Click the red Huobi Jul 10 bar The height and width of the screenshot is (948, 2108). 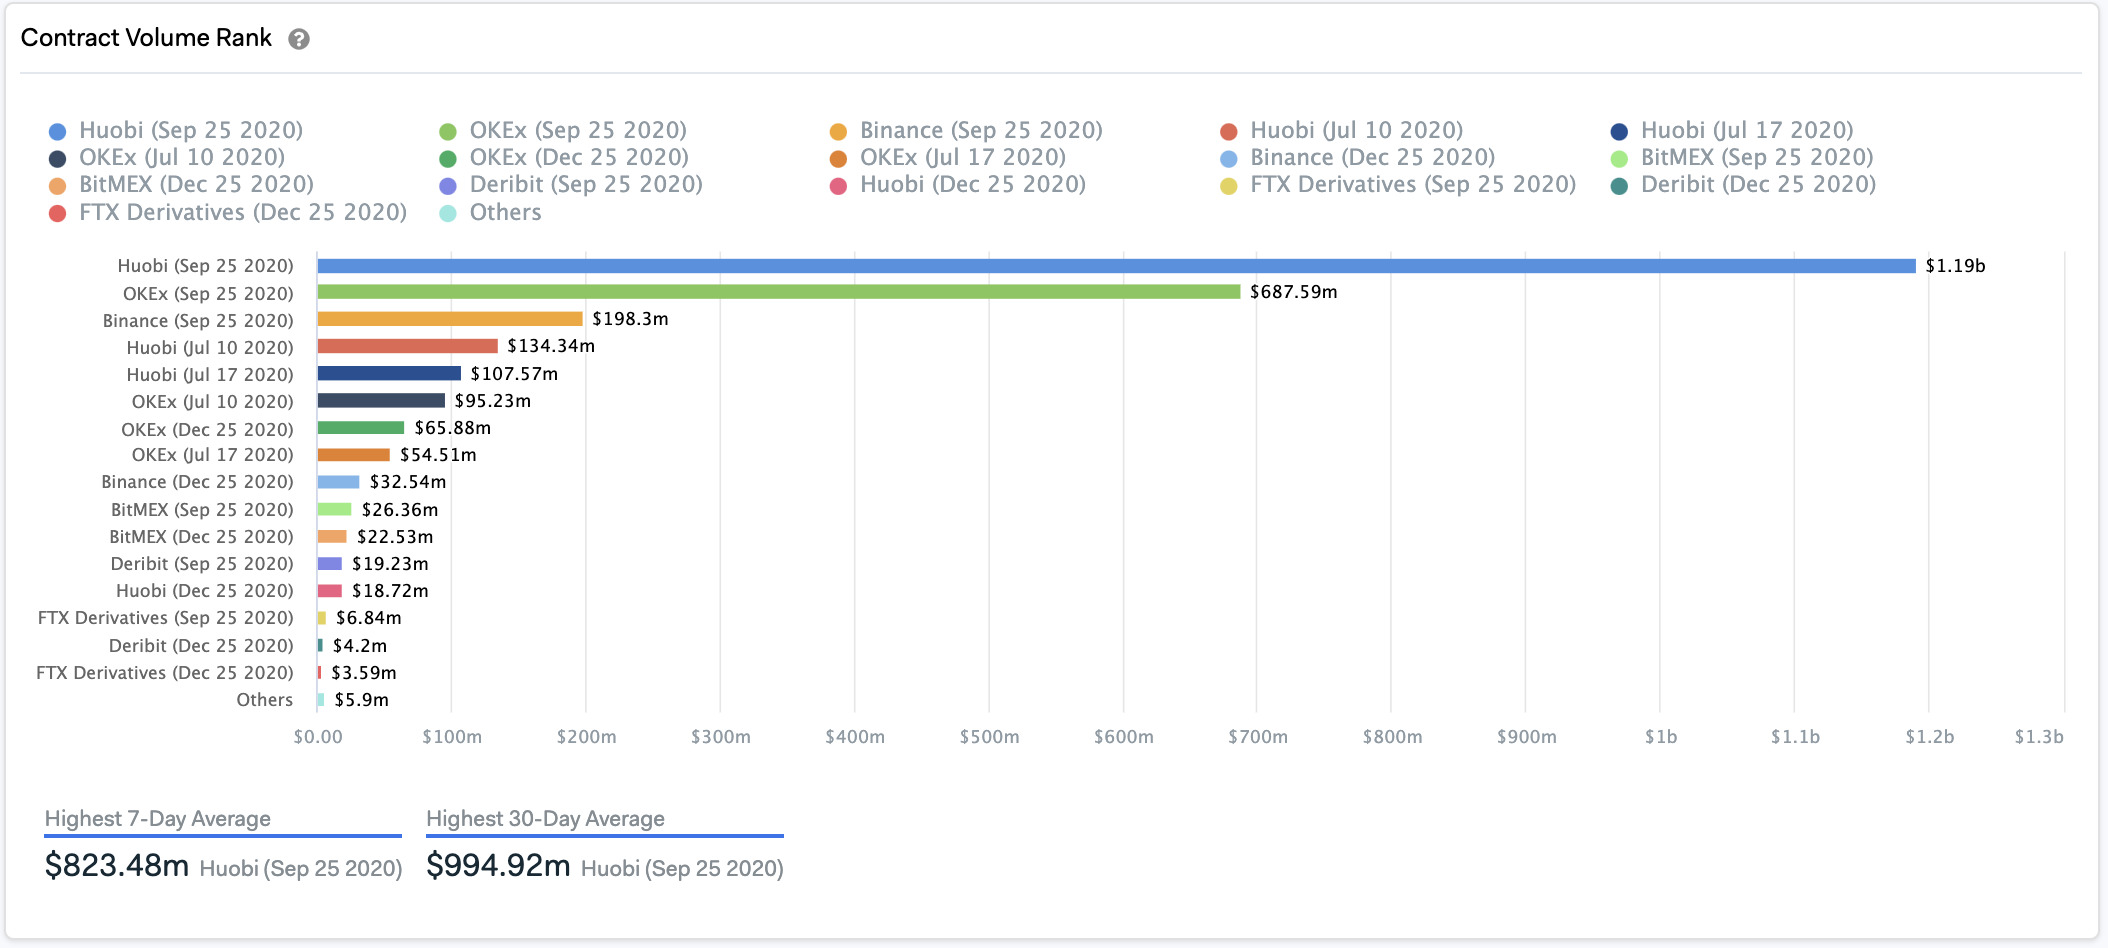407,345
